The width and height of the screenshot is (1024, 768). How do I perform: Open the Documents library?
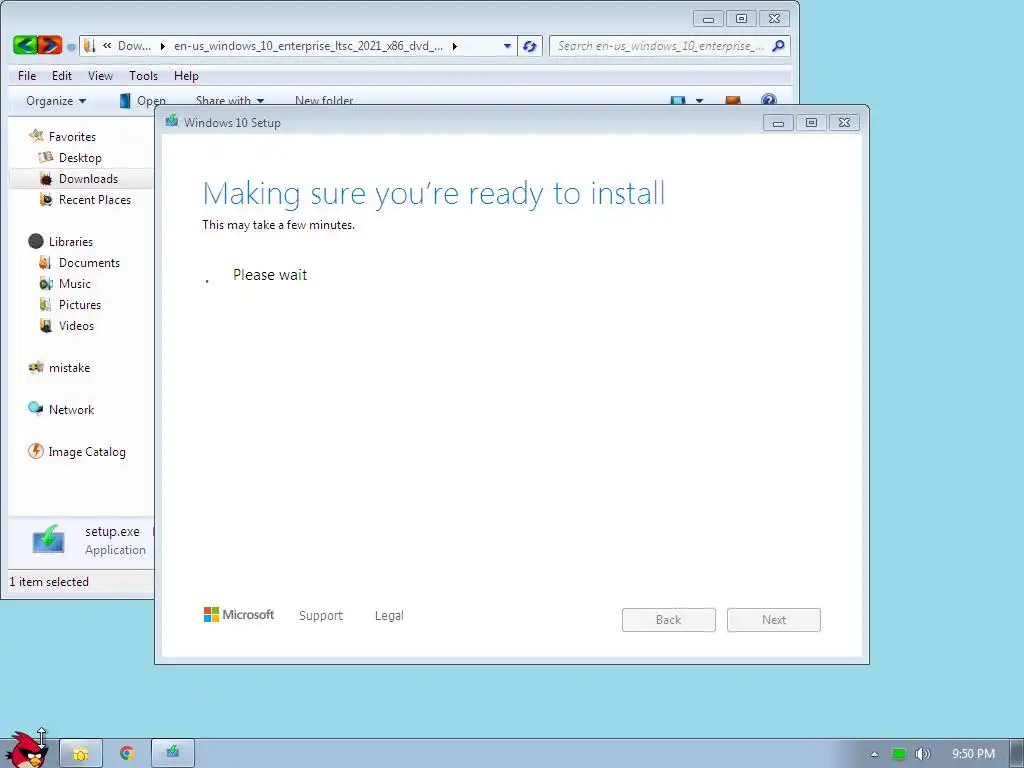click(89, 263)
